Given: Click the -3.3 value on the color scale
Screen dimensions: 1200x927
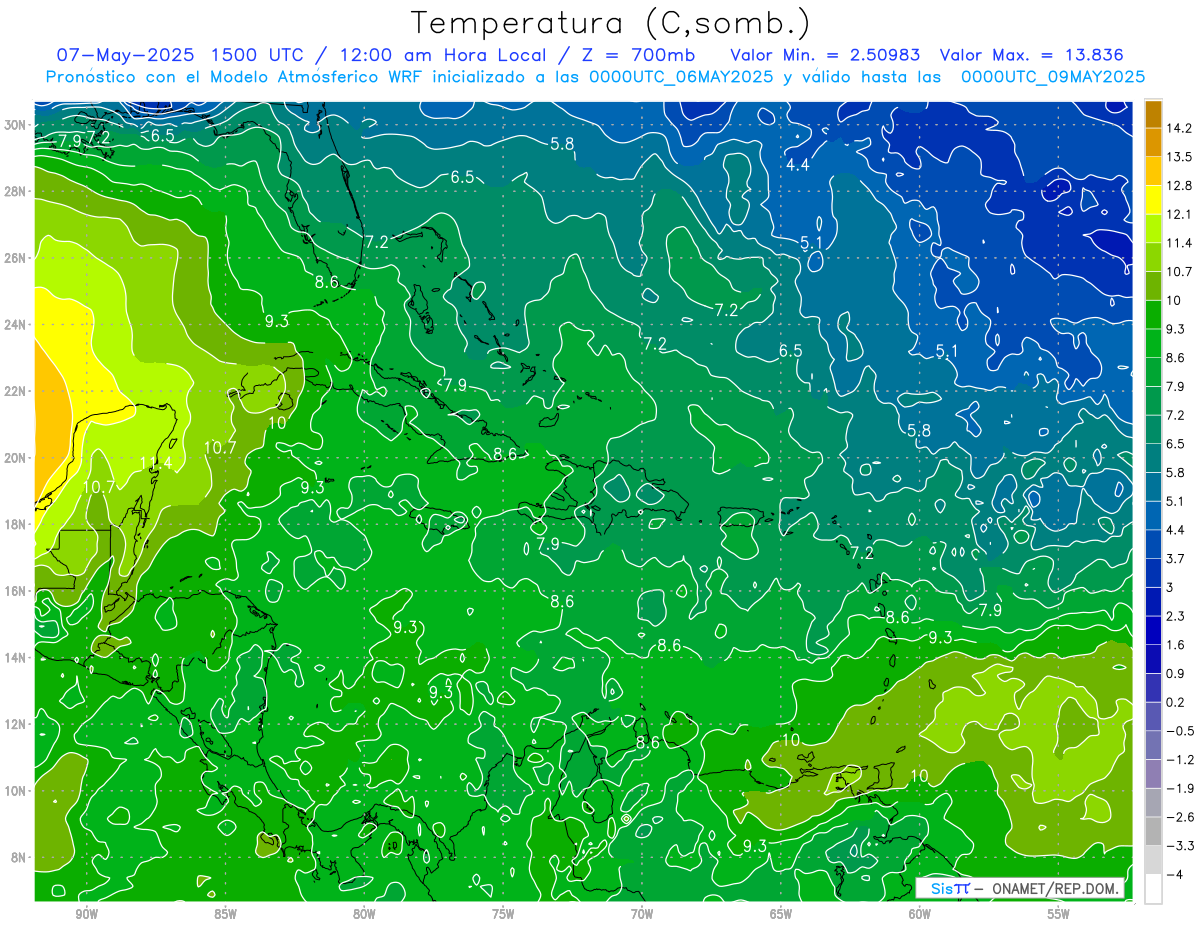Looking at the screenshot, I should click(1180, 845).
